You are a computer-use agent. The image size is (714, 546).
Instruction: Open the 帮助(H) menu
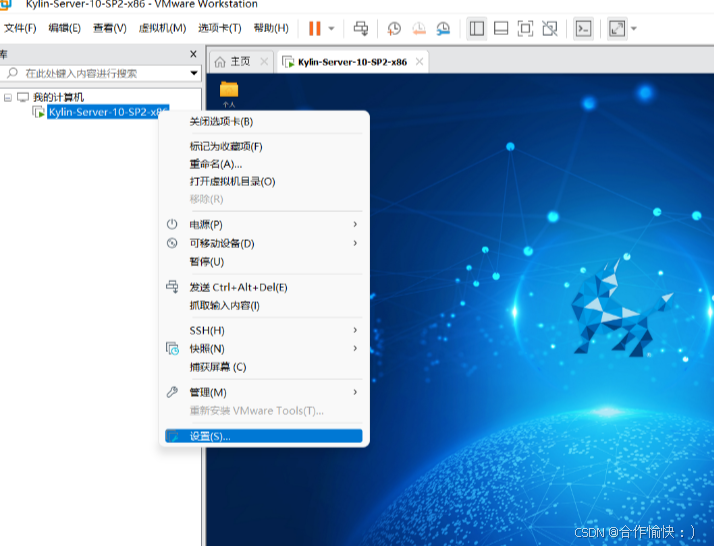click(271, 28)
